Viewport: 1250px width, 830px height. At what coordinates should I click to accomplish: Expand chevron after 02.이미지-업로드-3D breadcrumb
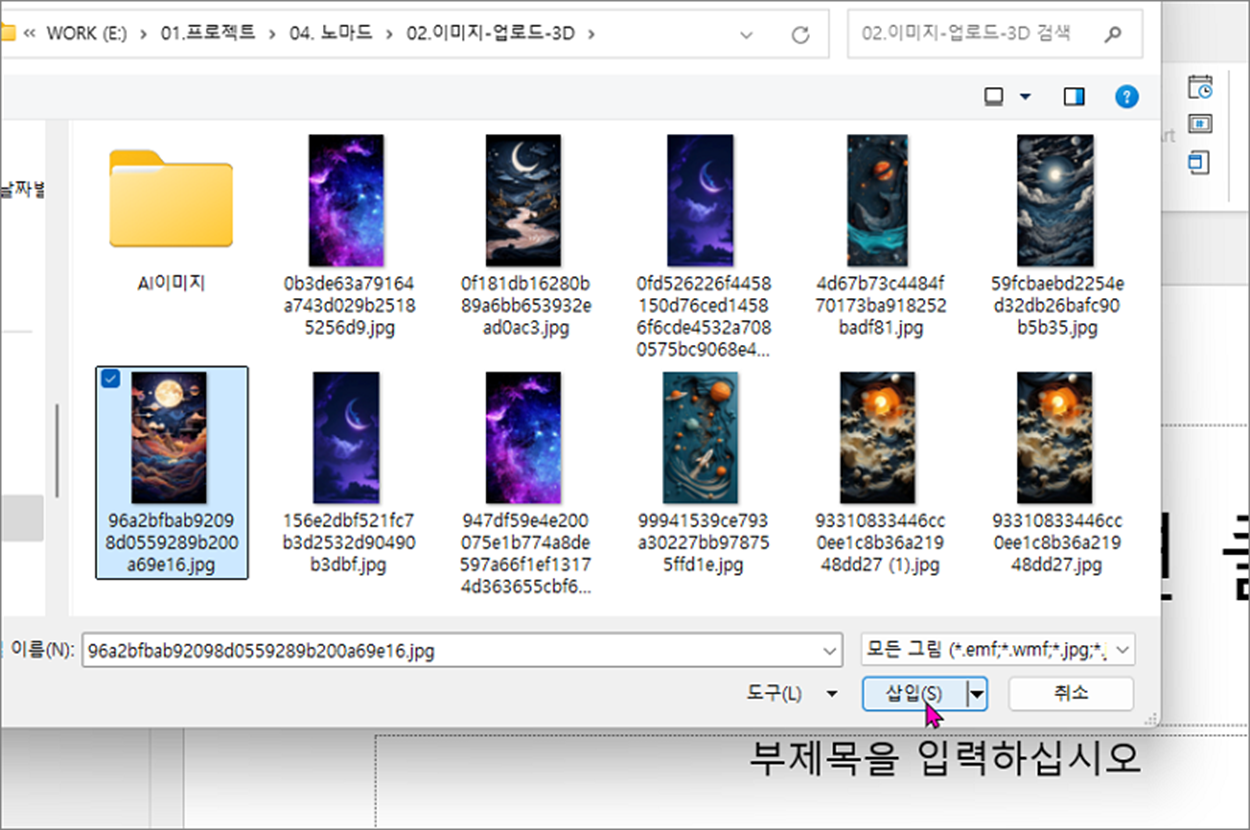[x=592, y=34]
